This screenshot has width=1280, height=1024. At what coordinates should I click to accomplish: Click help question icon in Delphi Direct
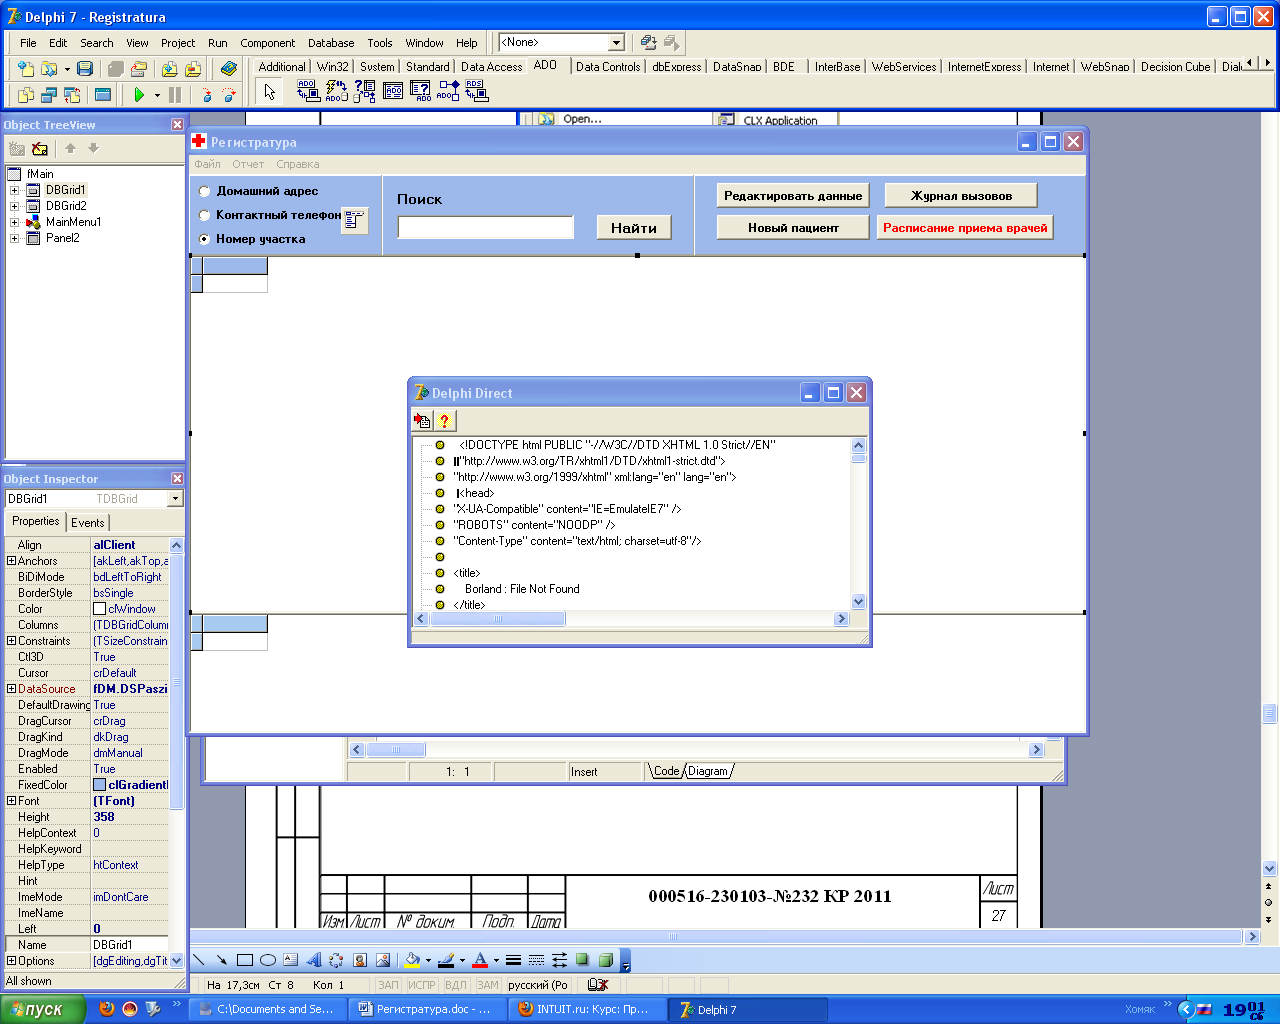[x=445, y=421]
